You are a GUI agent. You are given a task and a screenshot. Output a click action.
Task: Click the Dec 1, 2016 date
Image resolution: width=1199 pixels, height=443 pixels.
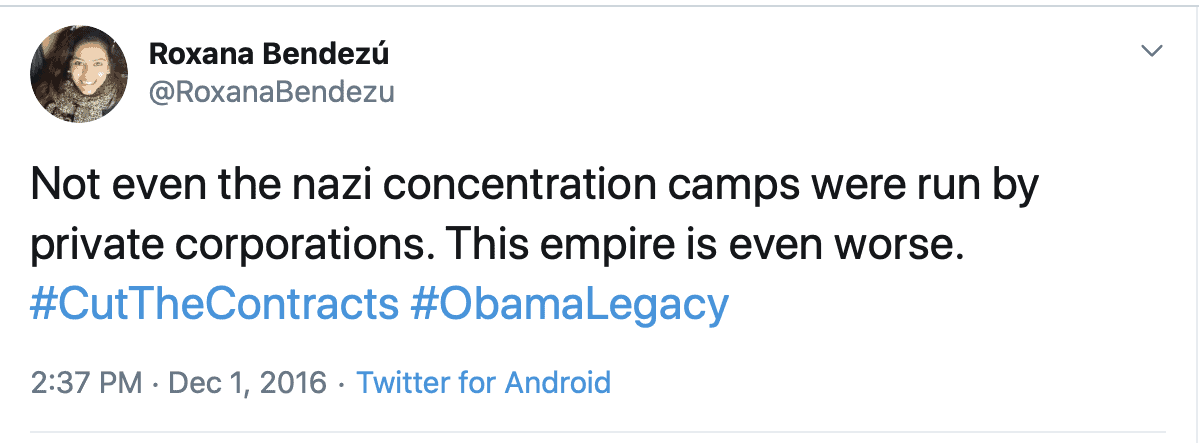tap(247, 382)
